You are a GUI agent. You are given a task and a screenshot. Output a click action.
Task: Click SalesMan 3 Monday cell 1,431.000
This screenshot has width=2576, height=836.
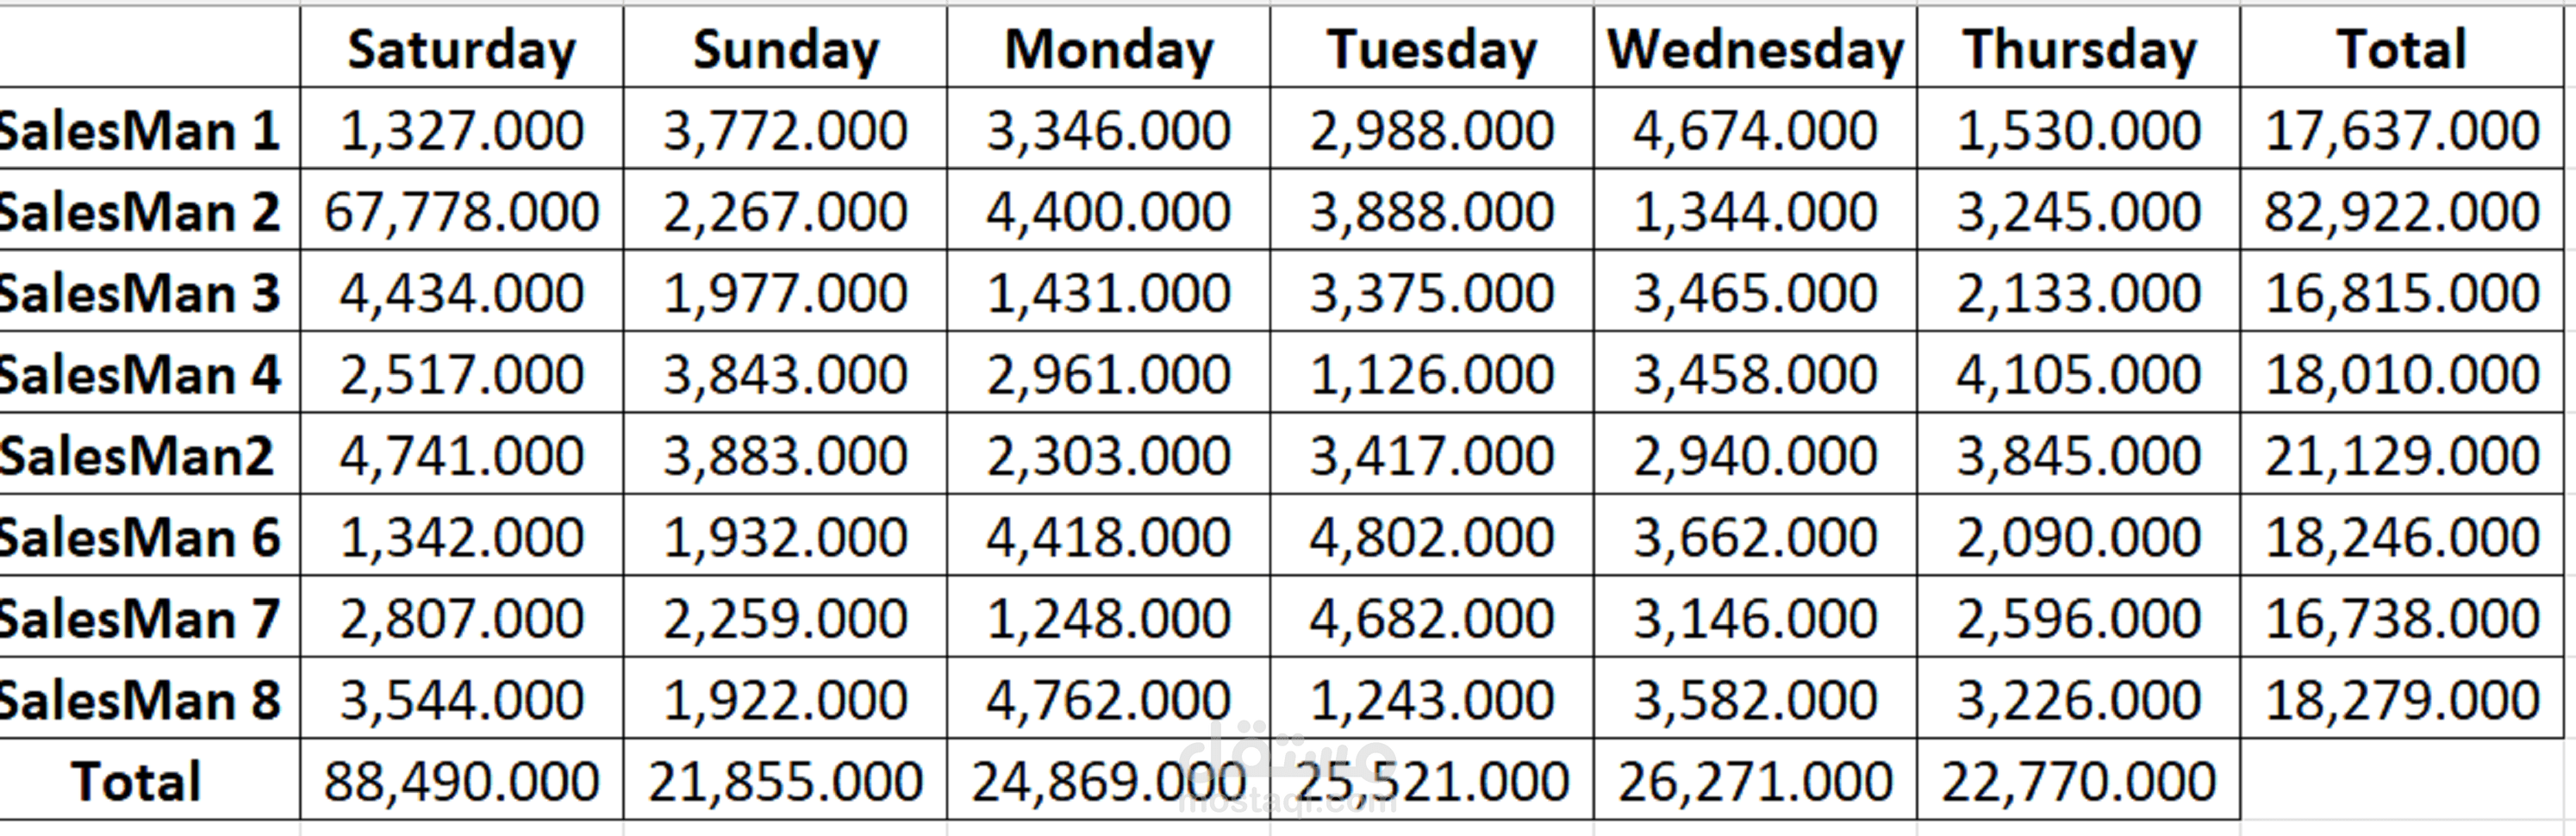tap(1108, 293)
